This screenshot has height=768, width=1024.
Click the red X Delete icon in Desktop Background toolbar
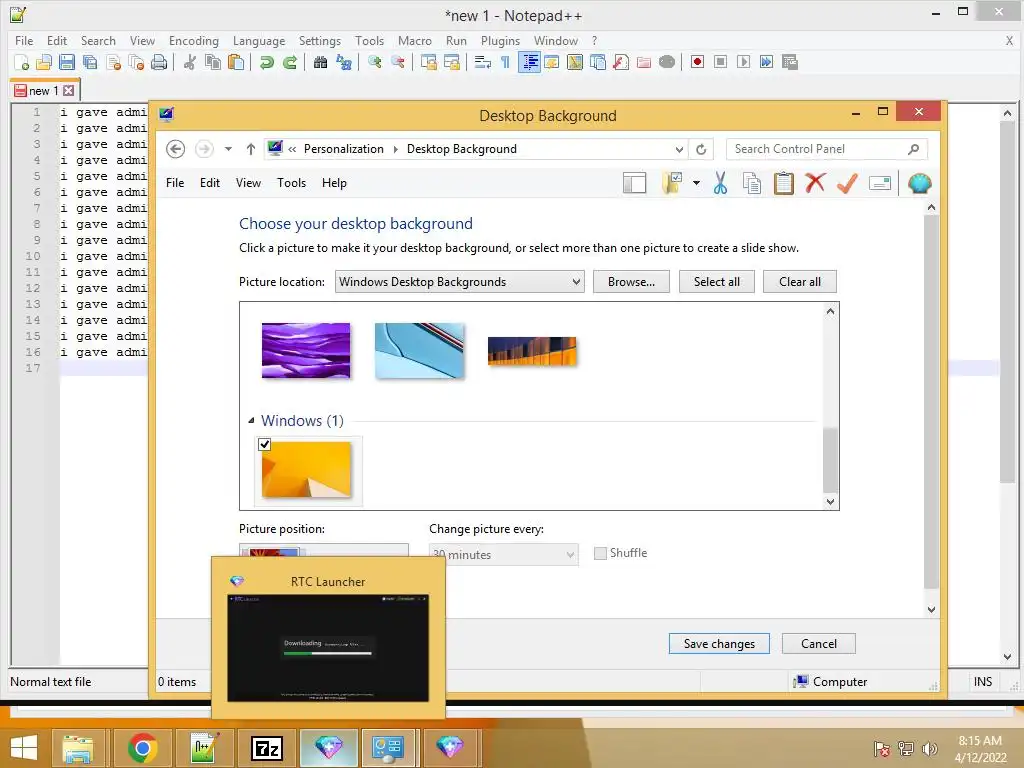[815, 184]
